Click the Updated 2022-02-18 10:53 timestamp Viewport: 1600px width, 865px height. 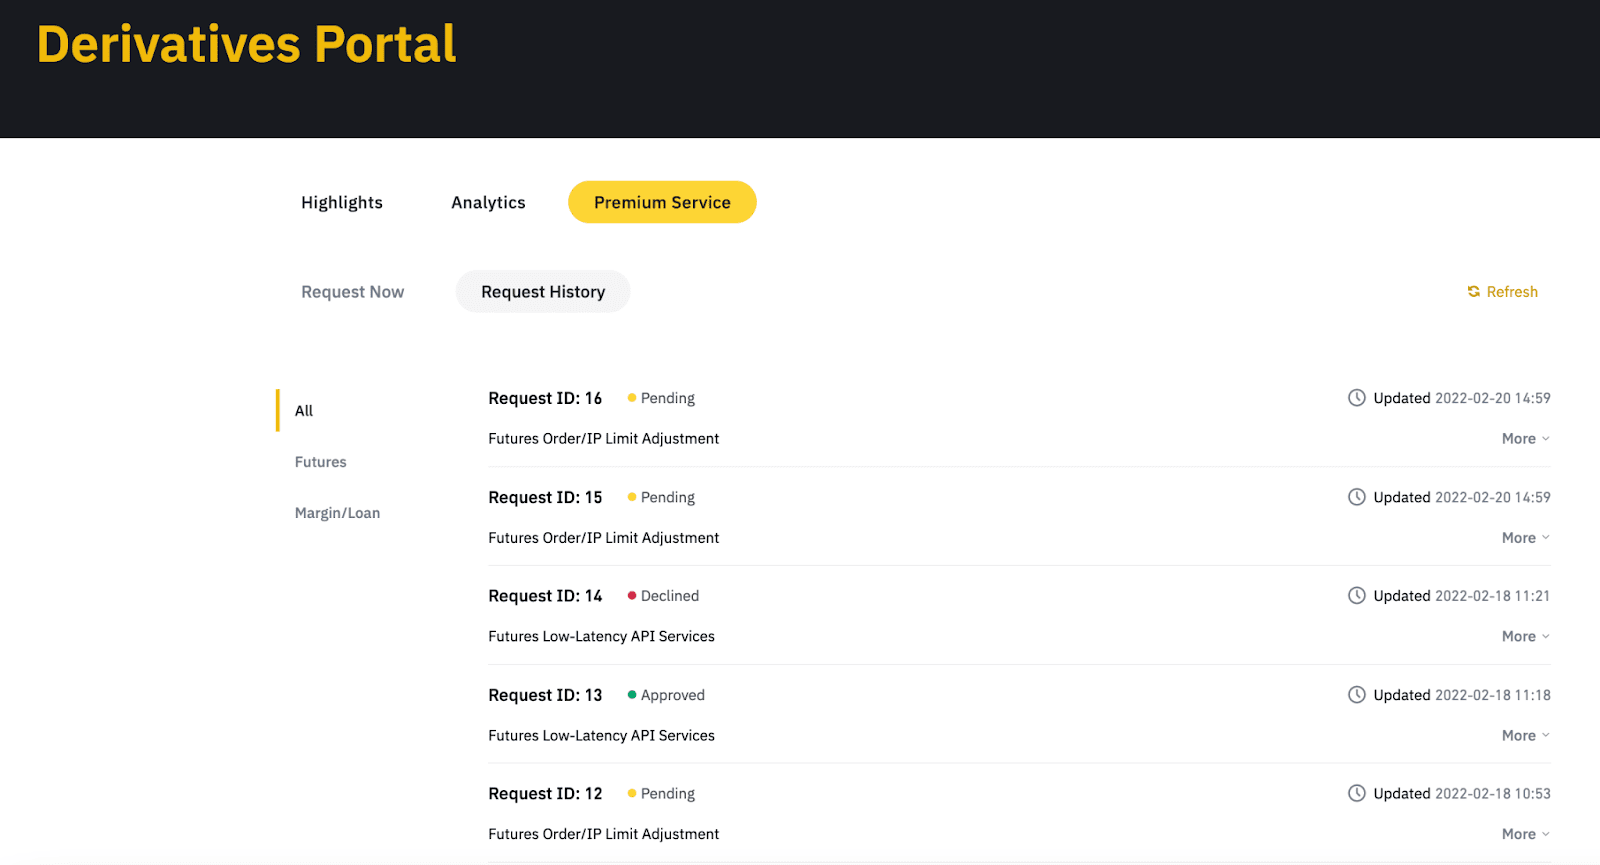[1462, 794]
